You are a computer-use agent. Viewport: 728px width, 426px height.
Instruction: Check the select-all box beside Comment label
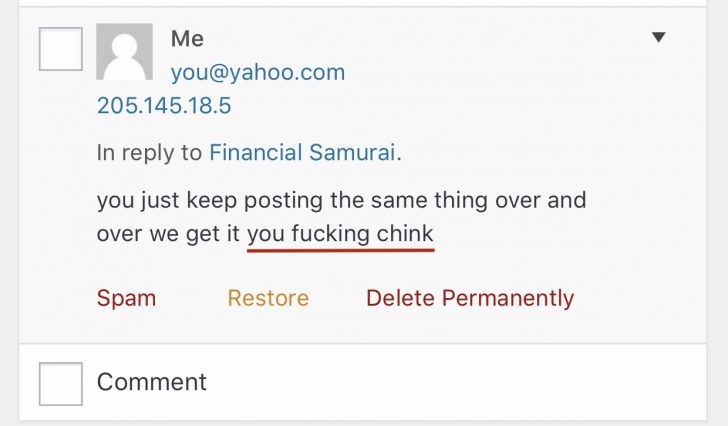coord(61,384)
